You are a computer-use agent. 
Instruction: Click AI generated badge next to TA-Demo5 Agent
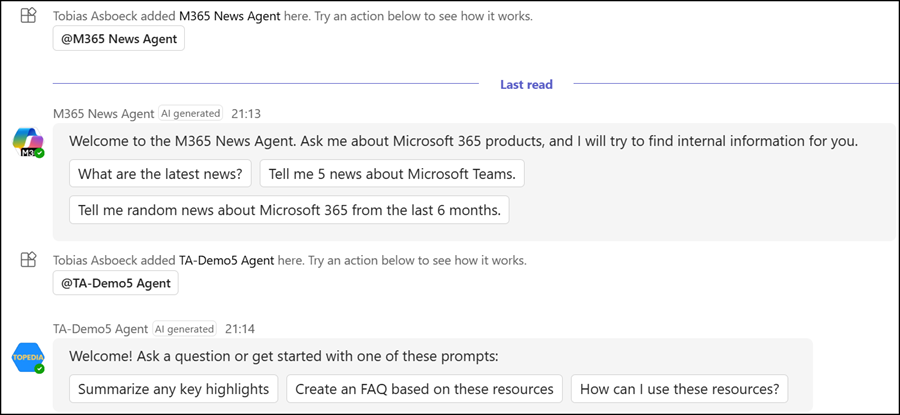pyautogui.click(x=184, y=329)
